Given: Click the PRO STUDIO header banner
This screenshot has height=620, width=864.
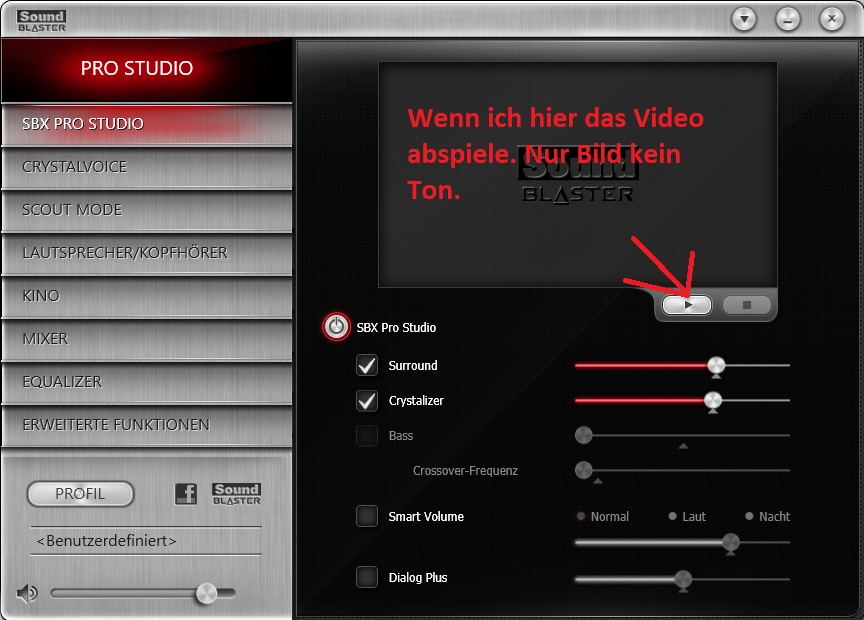Looking at the screenshot, I should tap(147, 70).
